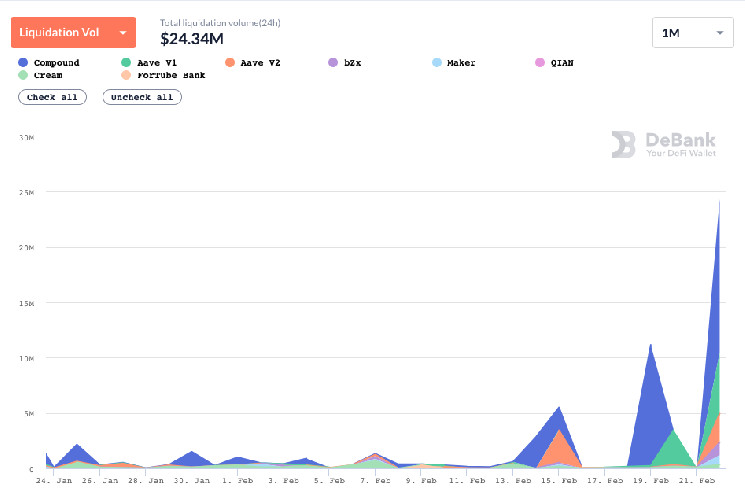
Task: Click the orange Aave V2 color dot
Action: 230,63
